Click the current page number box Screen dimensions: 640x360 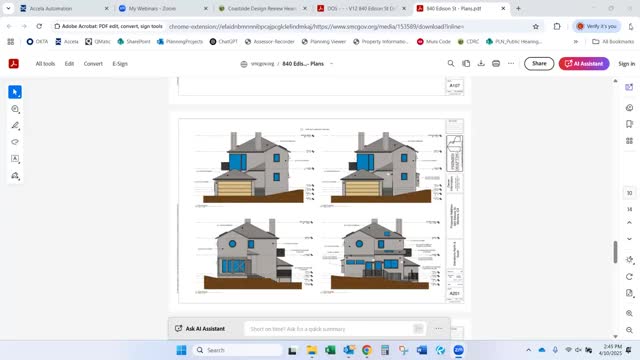pyautogui.click(x=629, y=193)
